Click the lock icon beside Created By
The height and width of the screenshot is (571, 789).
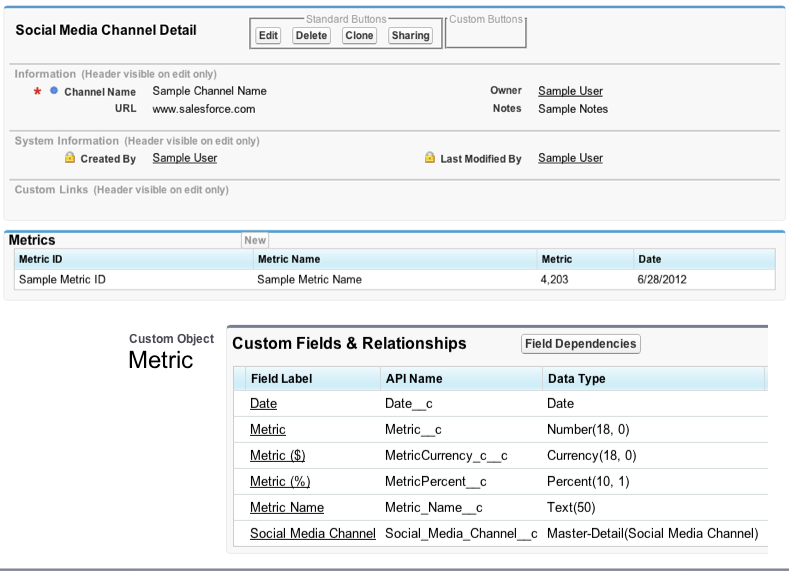click(70, 158)
